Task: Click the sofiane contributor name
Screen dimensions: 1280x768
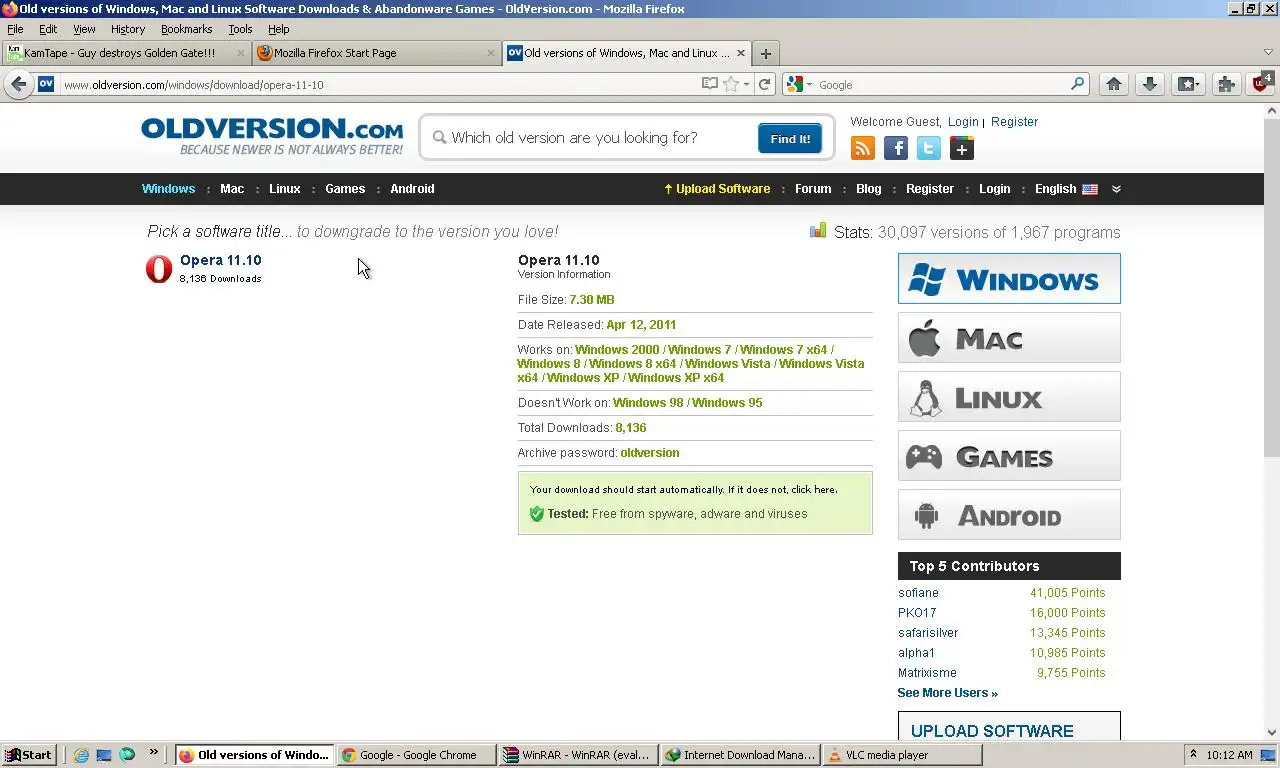Action: 918,593
